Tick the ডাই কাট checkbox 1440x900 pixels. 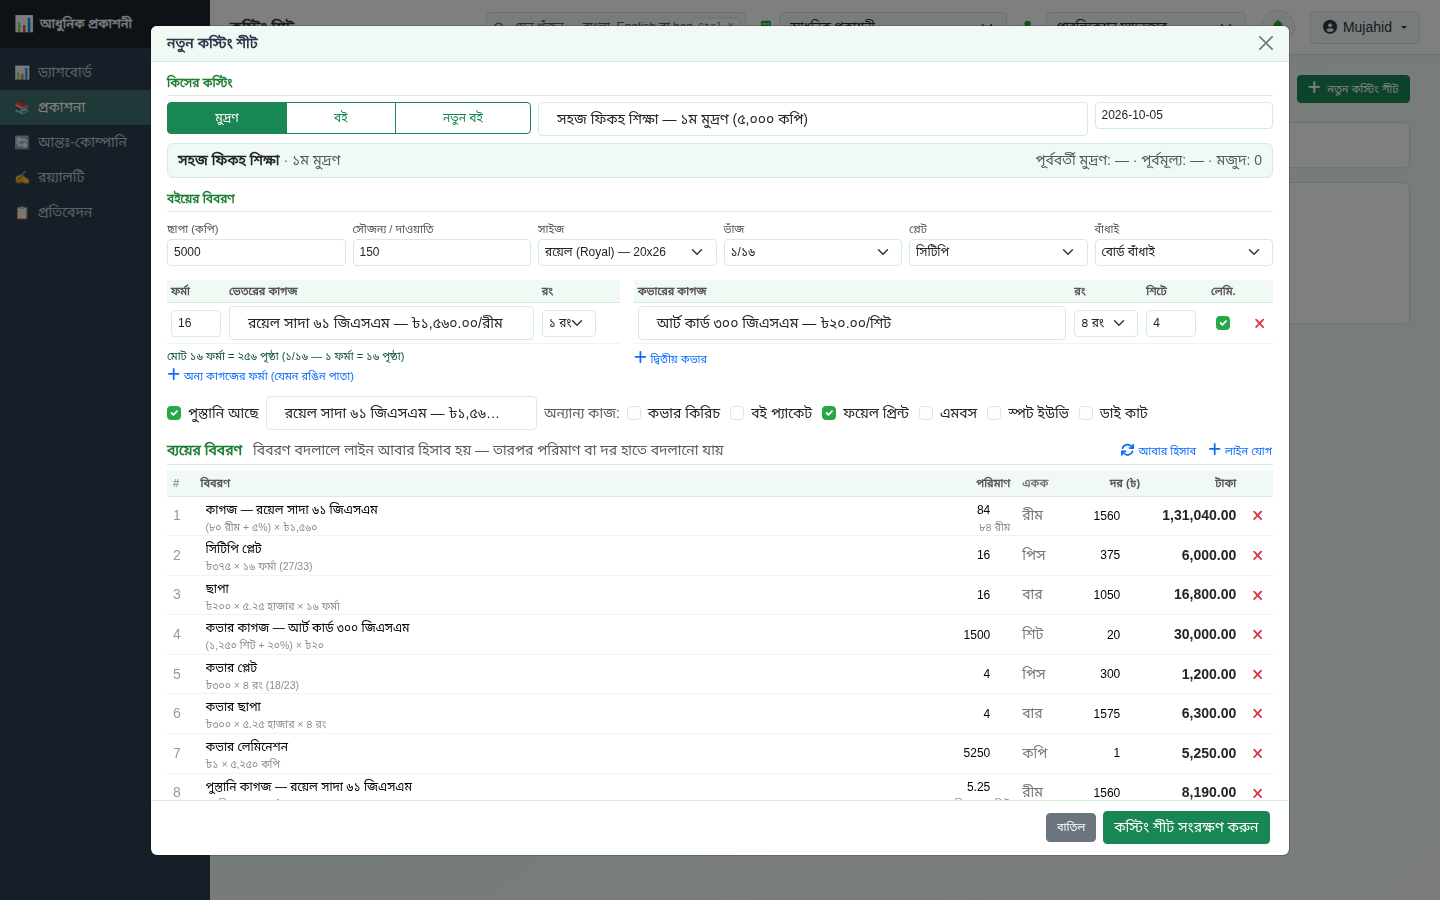(x=1086, y=413)
